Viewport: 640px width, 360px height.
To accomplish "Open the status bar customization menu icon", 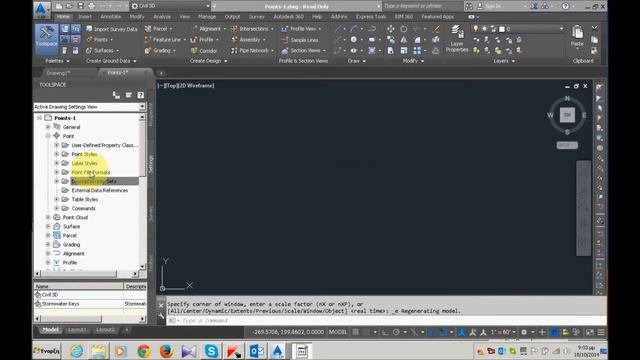I will coord(601,332).
